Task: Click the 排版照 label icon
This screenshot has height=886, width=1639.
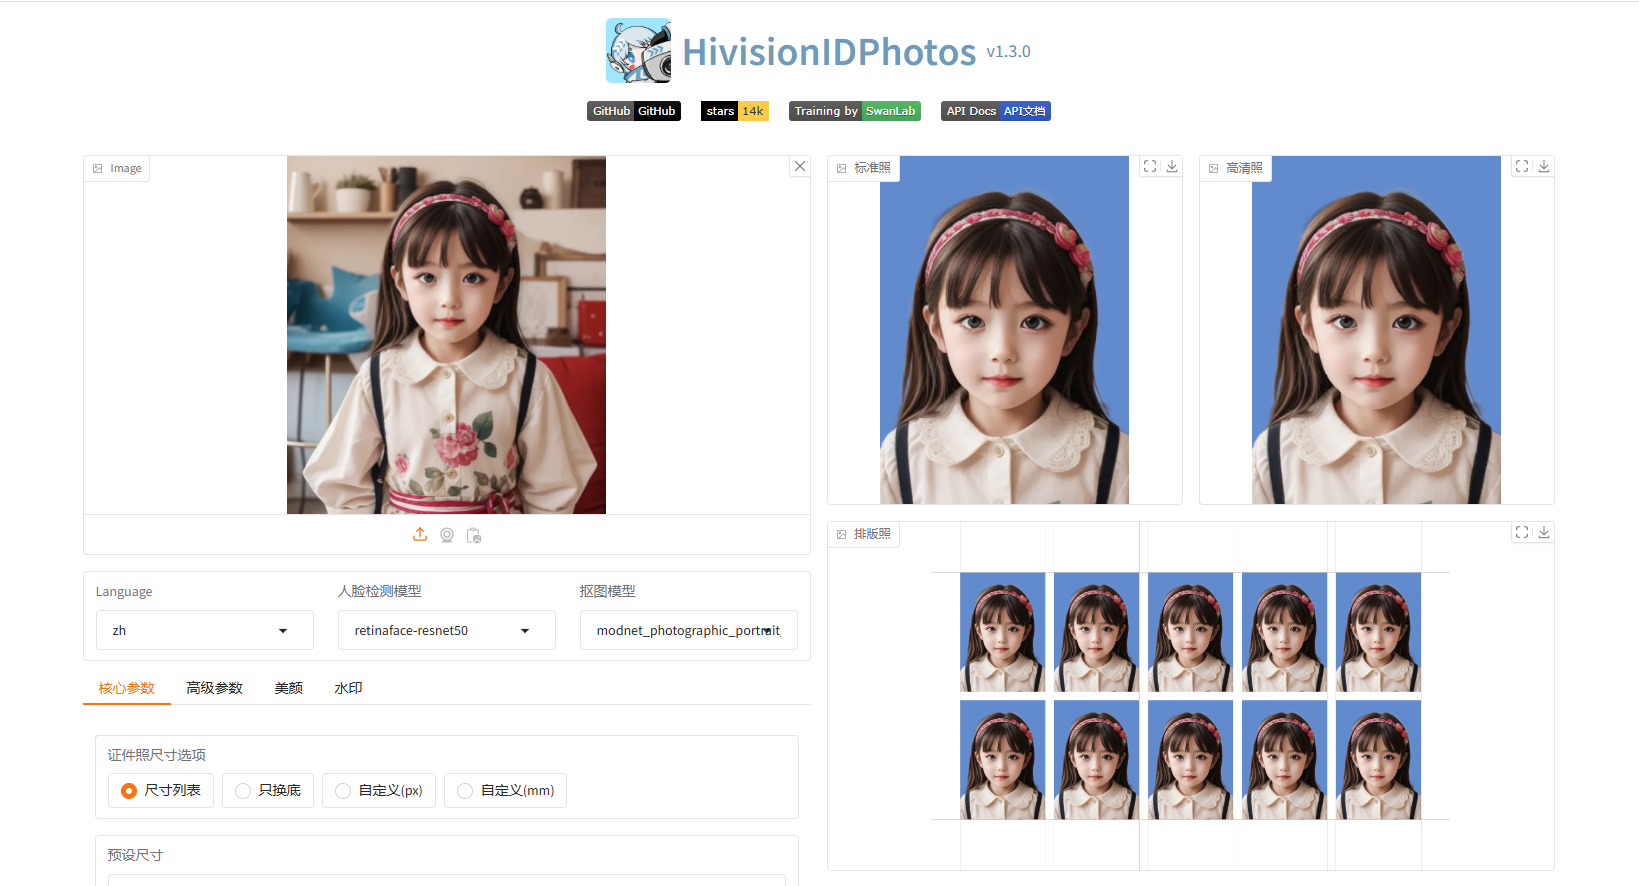Action: 842,535
